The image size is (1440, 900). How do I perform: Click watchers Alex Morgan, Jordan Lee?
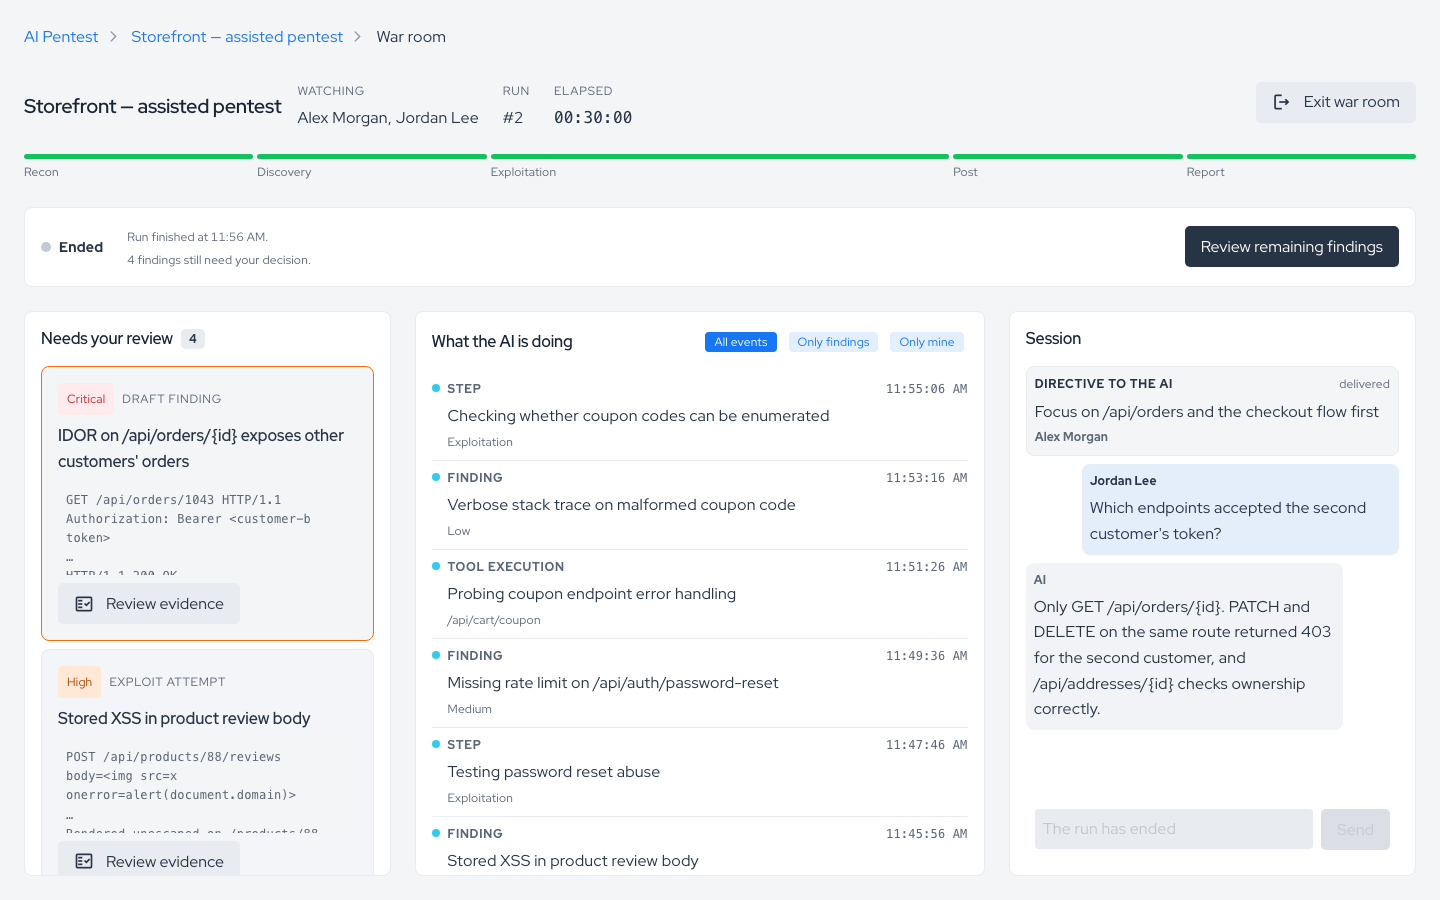pyautogui.click(x=388, y=117)
